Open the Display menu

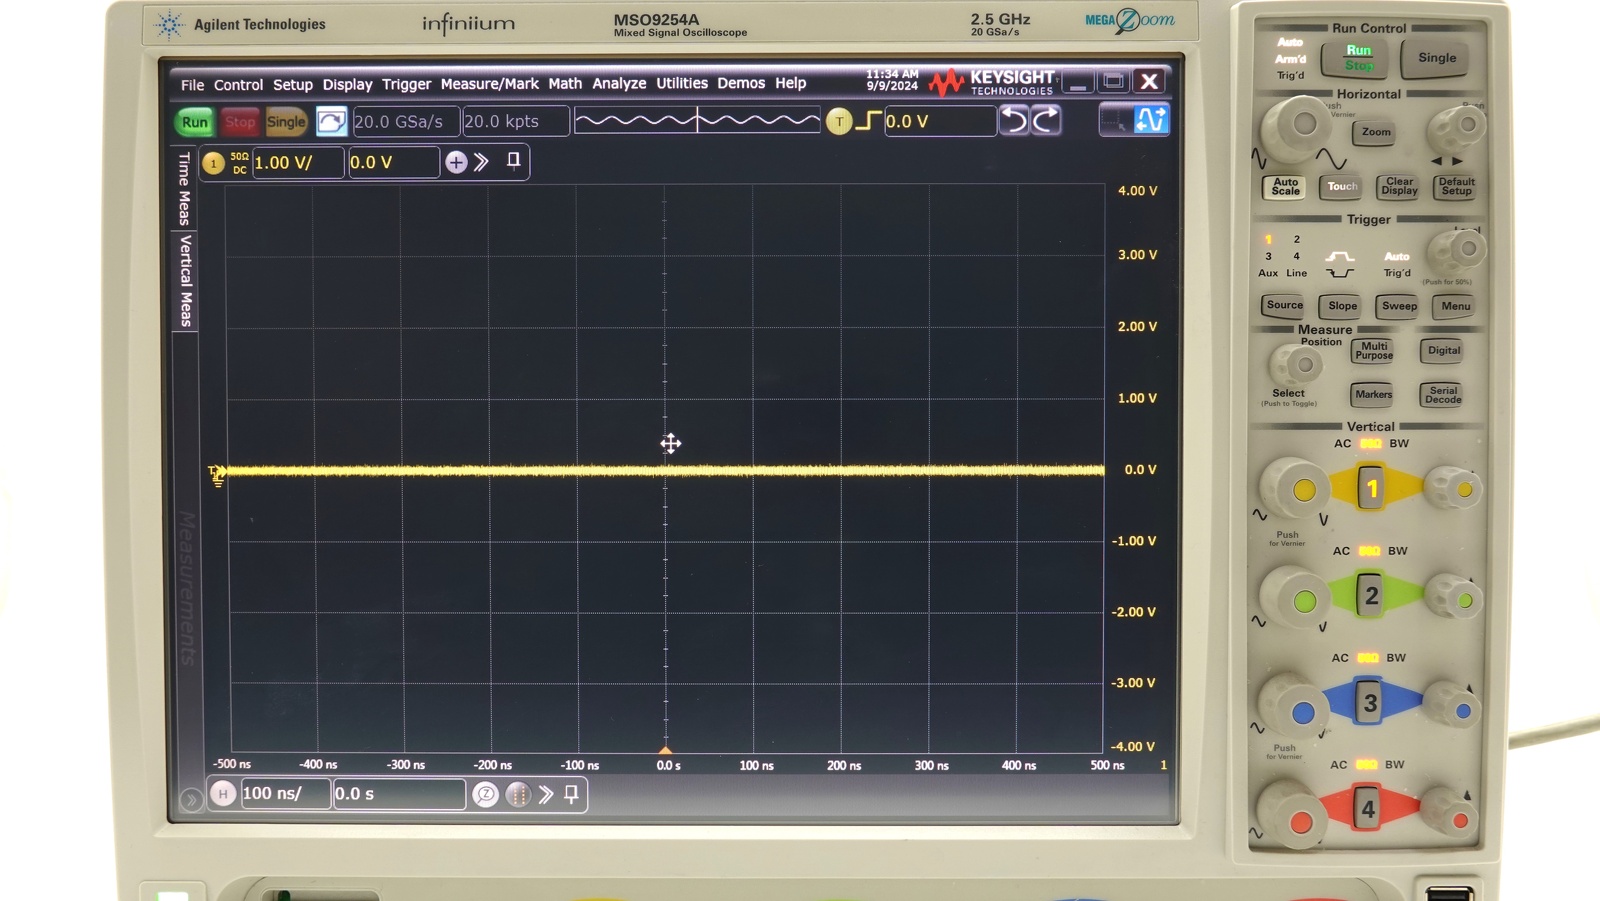click(347, 85)
